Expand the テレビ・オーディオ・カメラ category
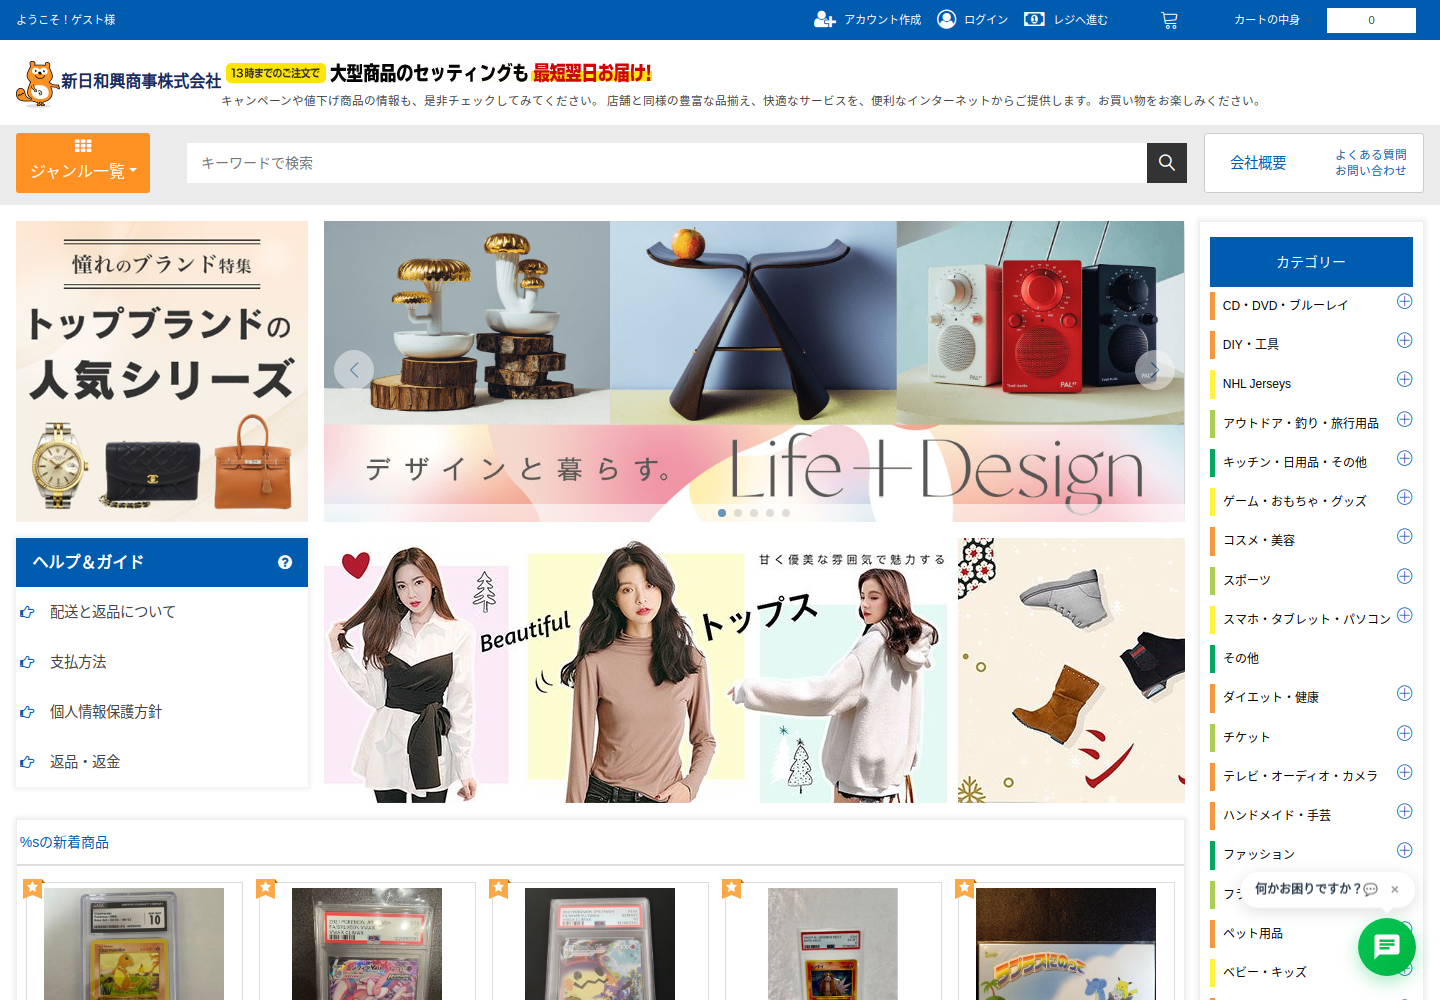The height and width of the screenshot is (1000, 1440). click(1404, 772)
